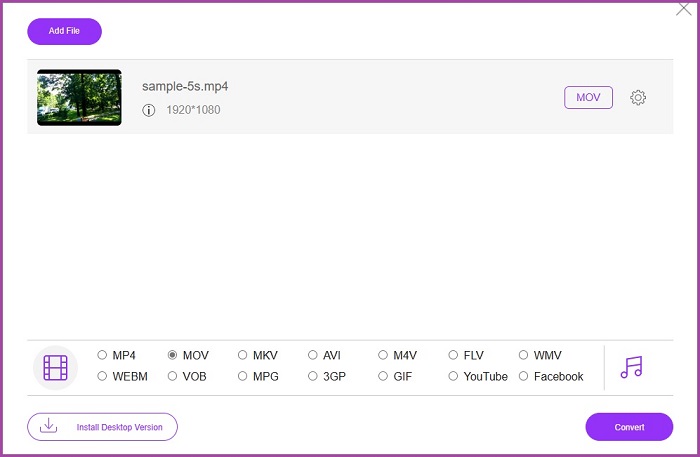Select the AVI radio button
700x457 pixels.
tap(313, 355)
